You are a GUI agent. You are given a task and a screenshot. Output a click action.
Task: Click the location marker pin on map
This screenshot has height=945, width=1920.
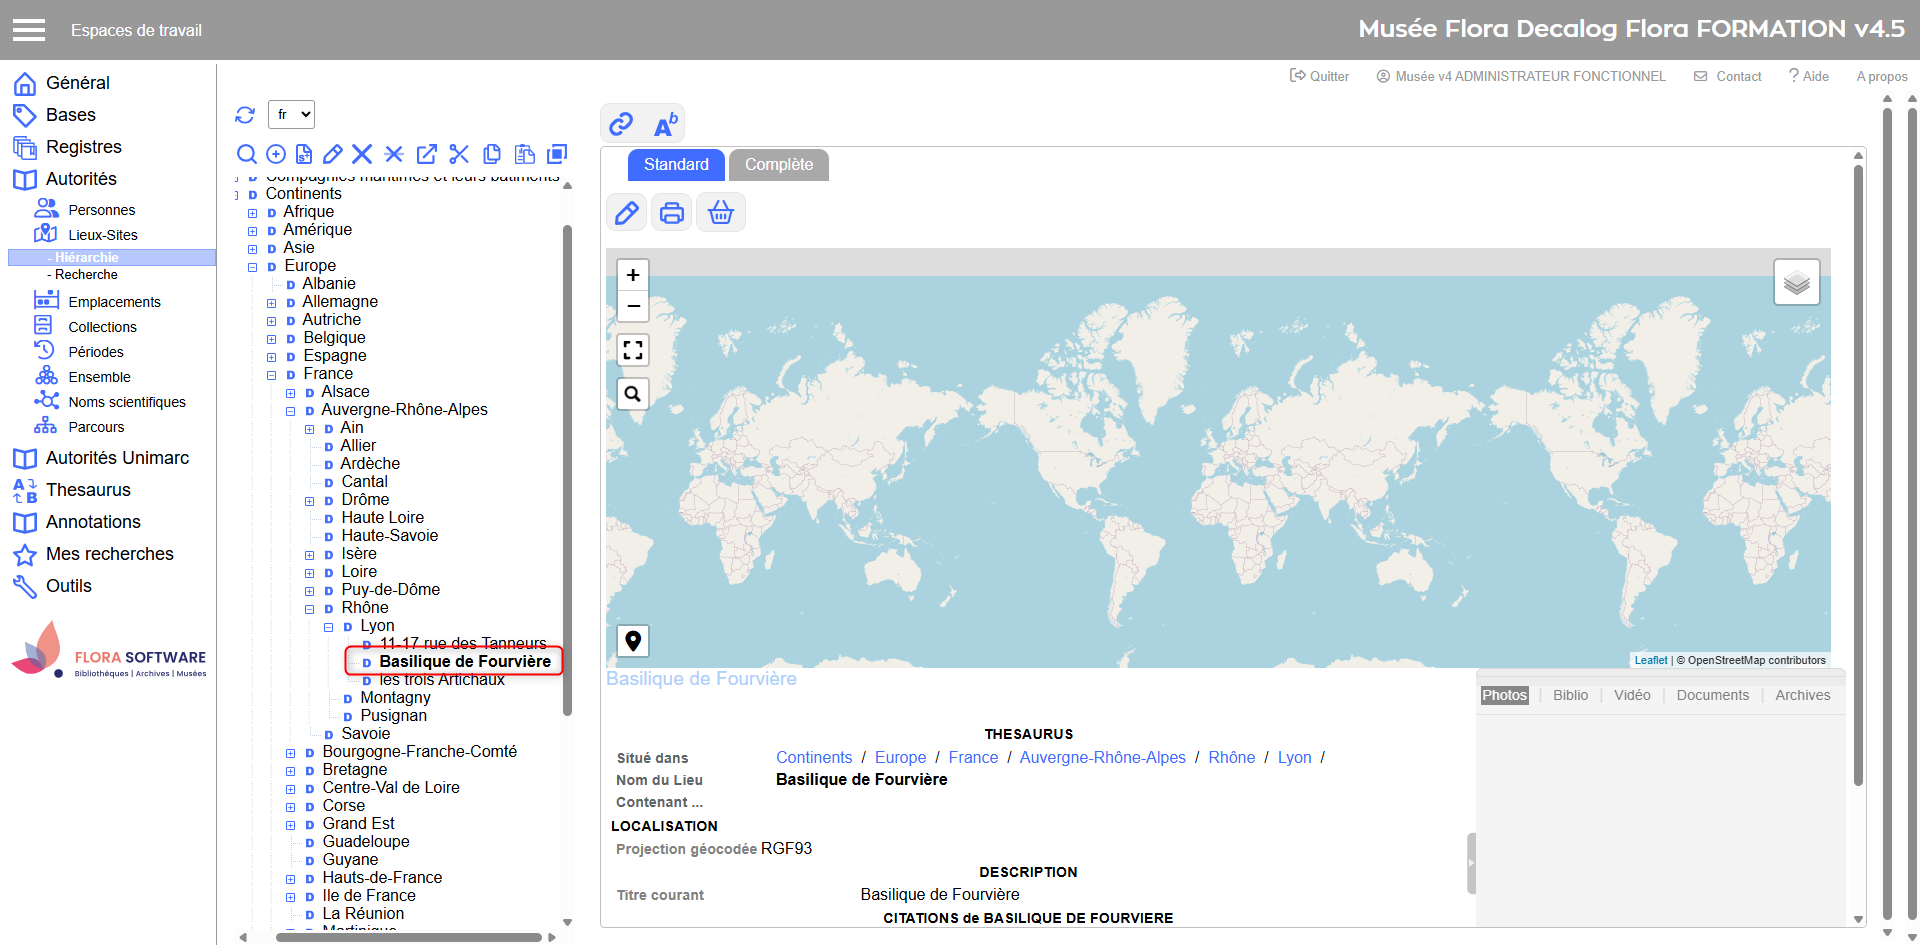633,641
